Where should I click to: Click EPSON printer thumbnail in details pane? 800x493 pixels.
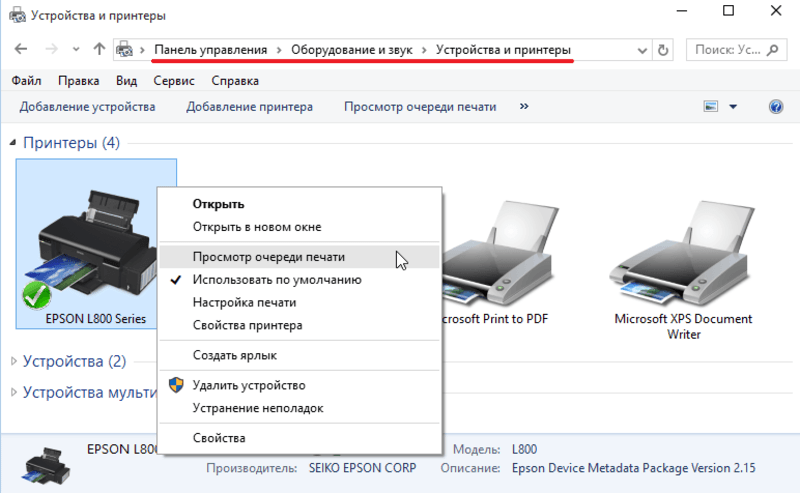point(46,465)
